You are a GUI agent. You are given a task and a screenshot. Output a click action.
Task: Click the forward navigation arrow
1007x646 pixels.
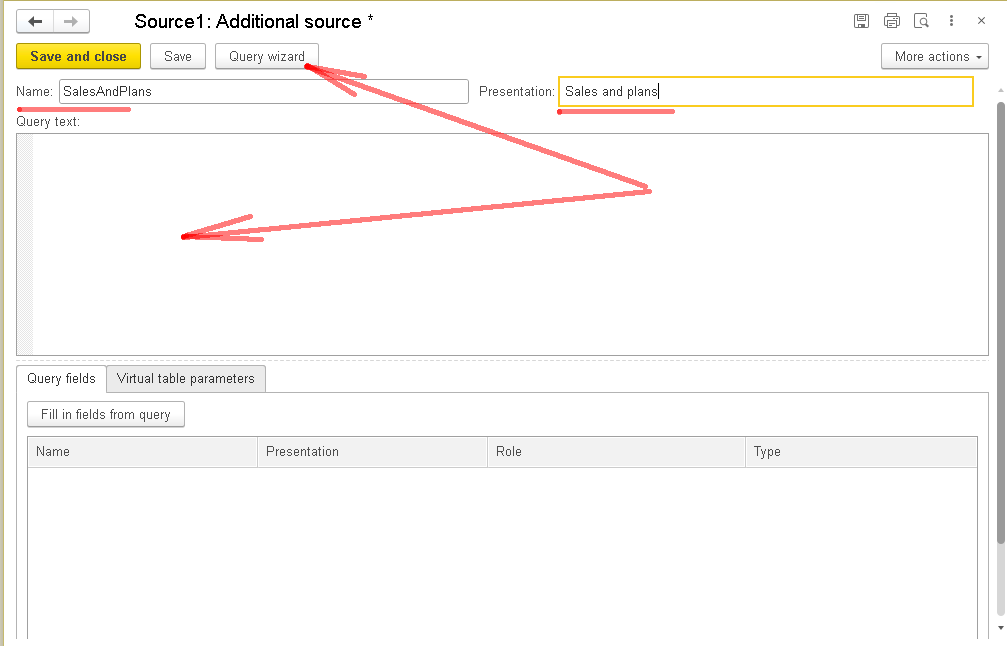[x=71, y=21]
